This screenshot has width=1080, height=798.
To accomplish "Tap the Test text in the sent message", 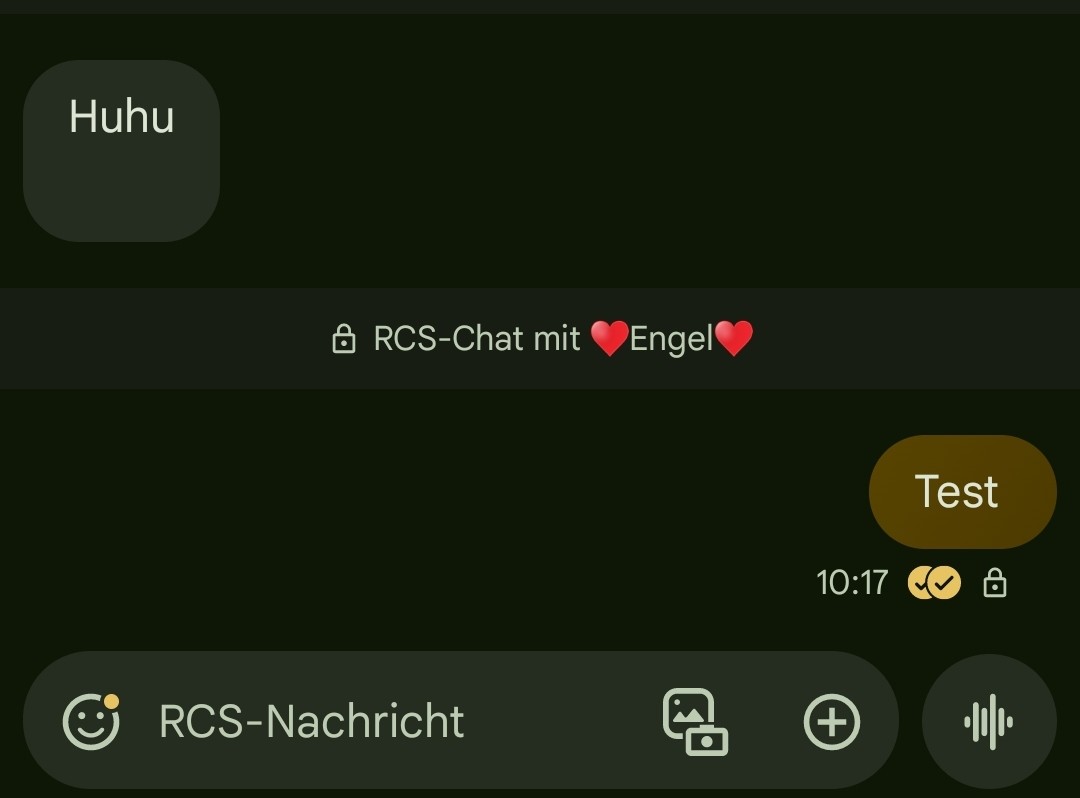I will [x=956, y=492].
